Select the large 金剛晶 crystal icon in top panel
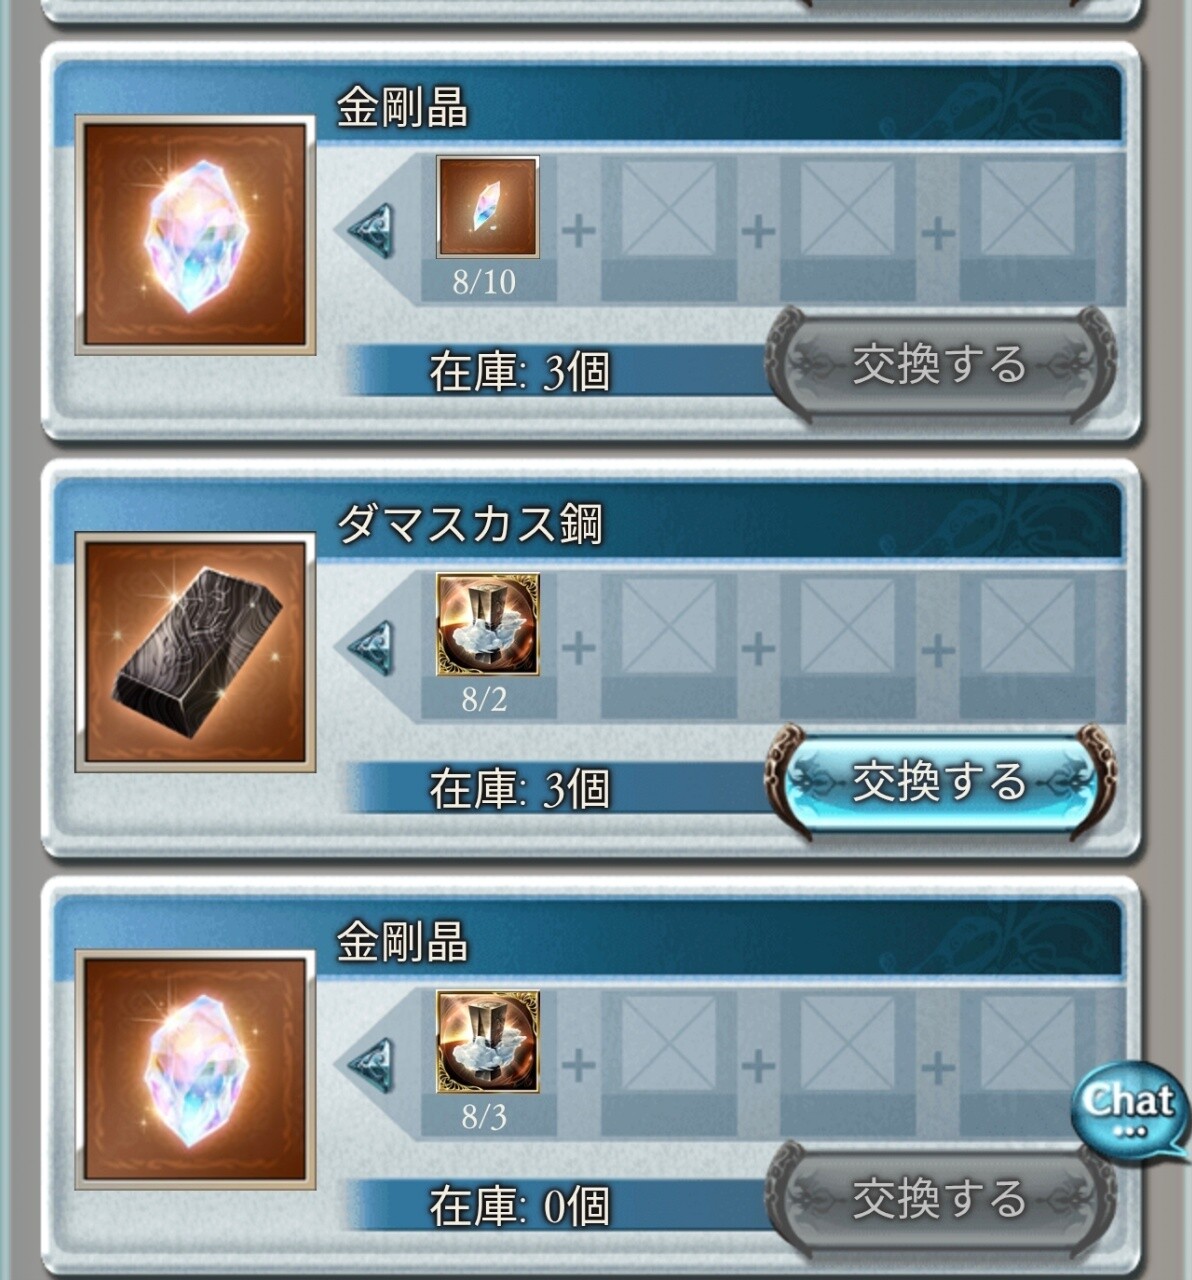This screenshot has height=1280, width=1192. [x=196, y=236]
